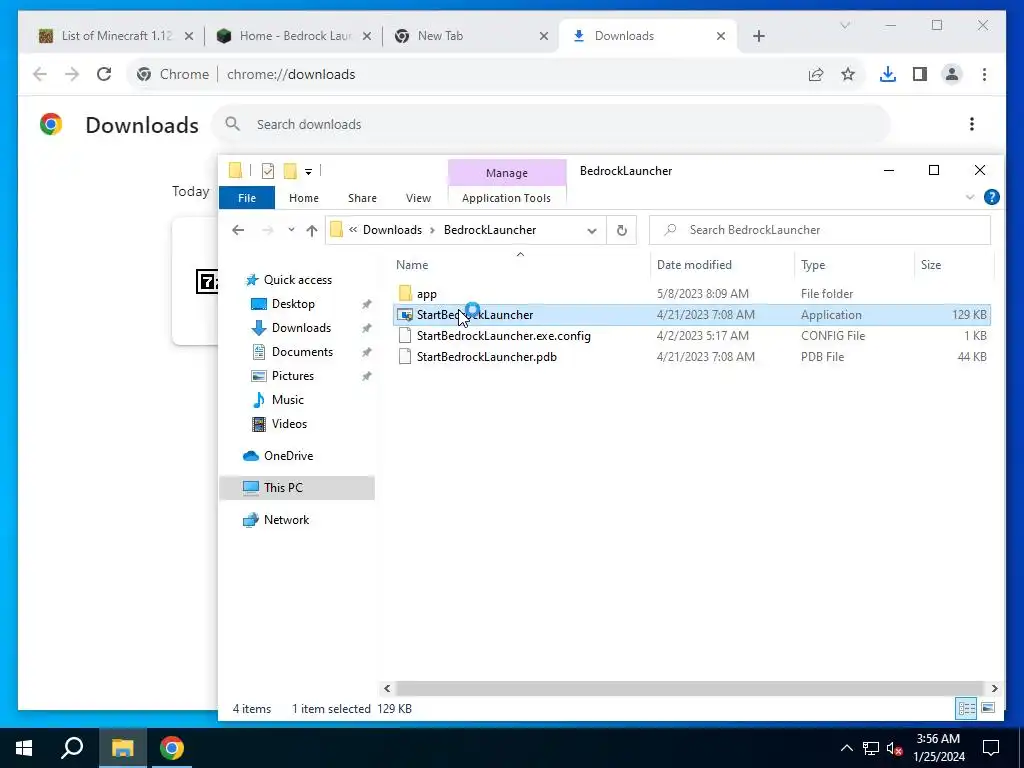Click the Search BedrockLauncher box
The width and height of the screenshot is (1024, 768).
[x=820, y=230]
